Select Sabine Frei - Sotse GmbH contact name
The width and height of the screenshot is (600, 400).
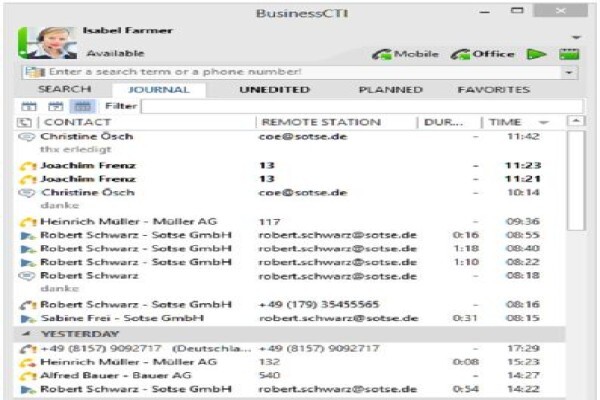(122, 318)
